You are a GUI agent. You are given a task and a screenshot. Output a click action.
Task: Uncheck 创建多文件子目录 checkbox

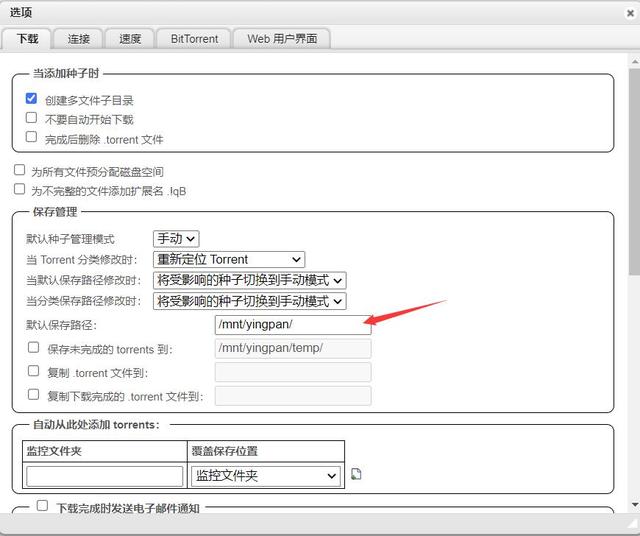[32, 99]
